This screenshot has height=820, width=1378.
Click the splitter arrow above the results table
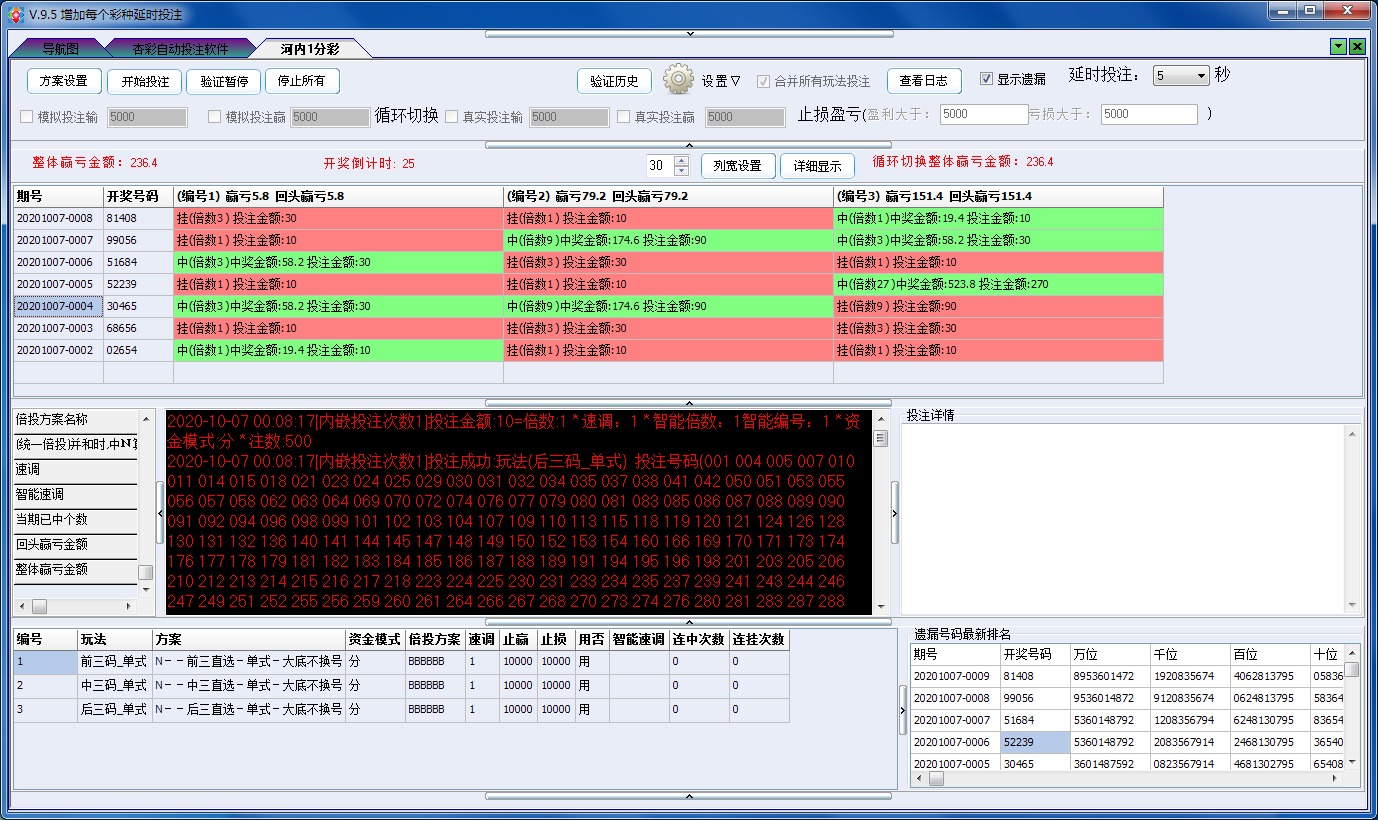tap(688, 144)
